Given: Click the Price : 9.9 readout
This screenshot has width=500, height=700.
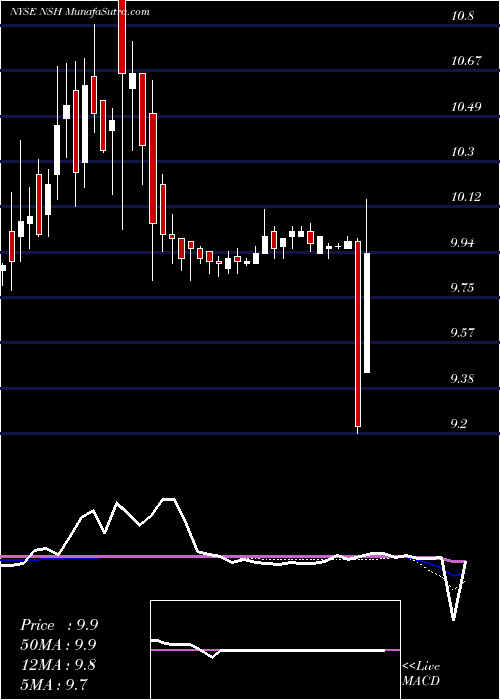Looking at the screenshot, I should [59, 625].
